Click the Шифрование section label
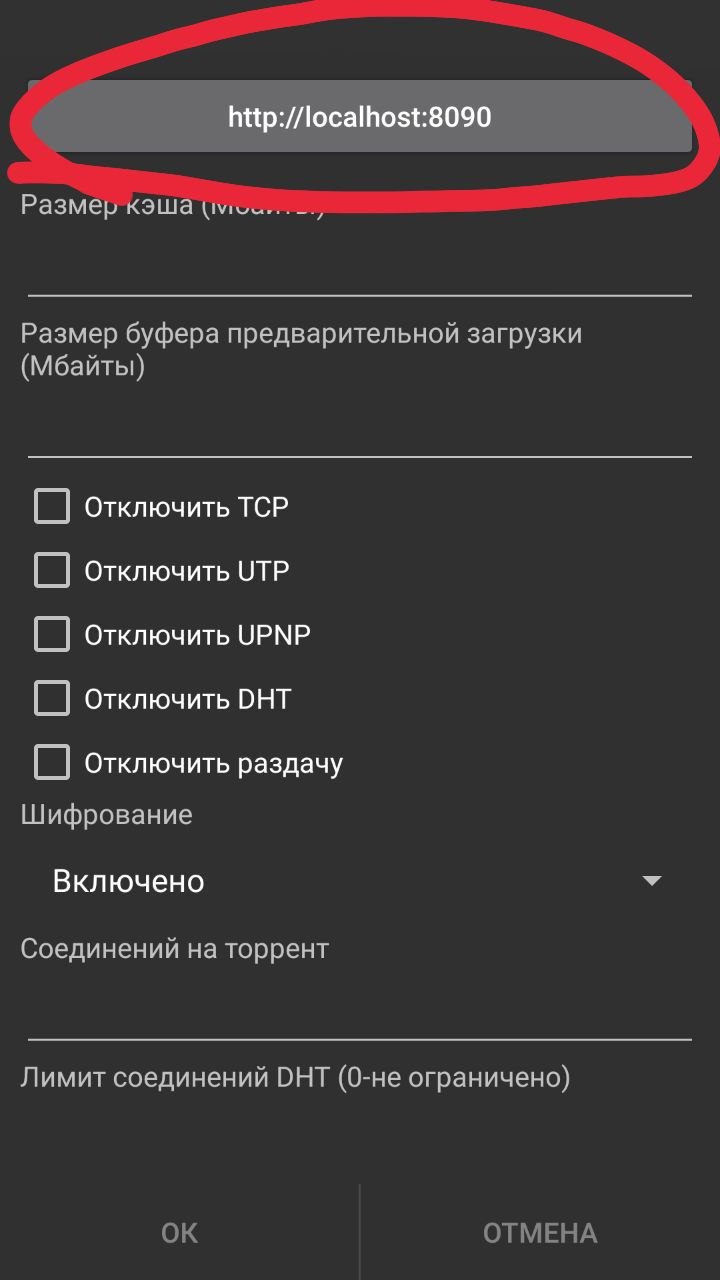 click(x=106, y=815)
